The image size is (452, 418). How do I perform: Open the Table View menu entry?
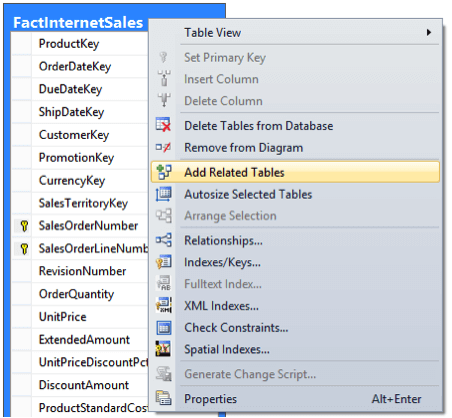295,33
